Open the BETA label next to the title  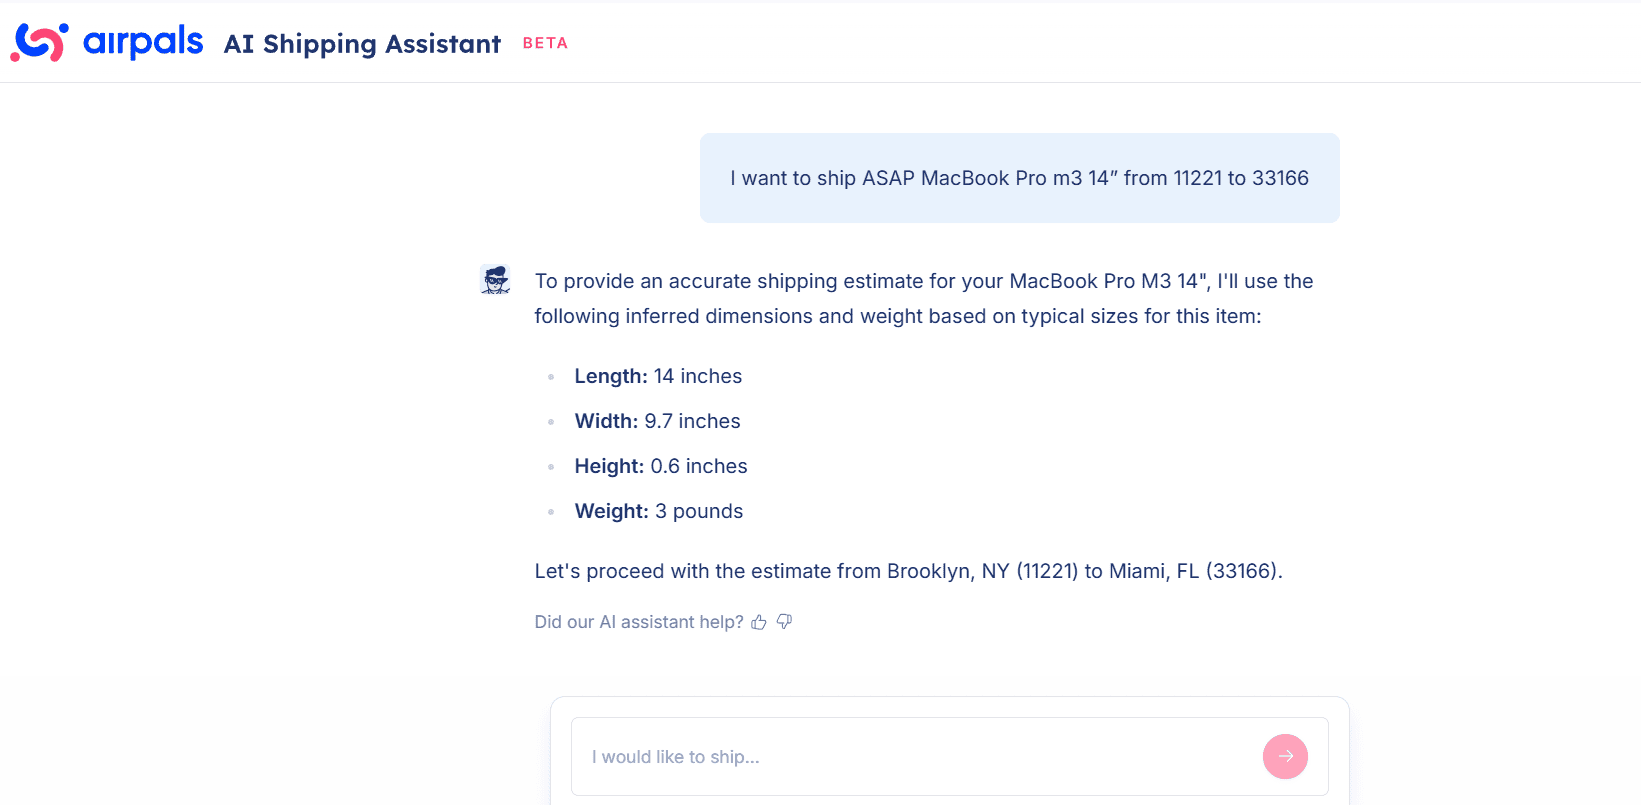coord(545,43)
